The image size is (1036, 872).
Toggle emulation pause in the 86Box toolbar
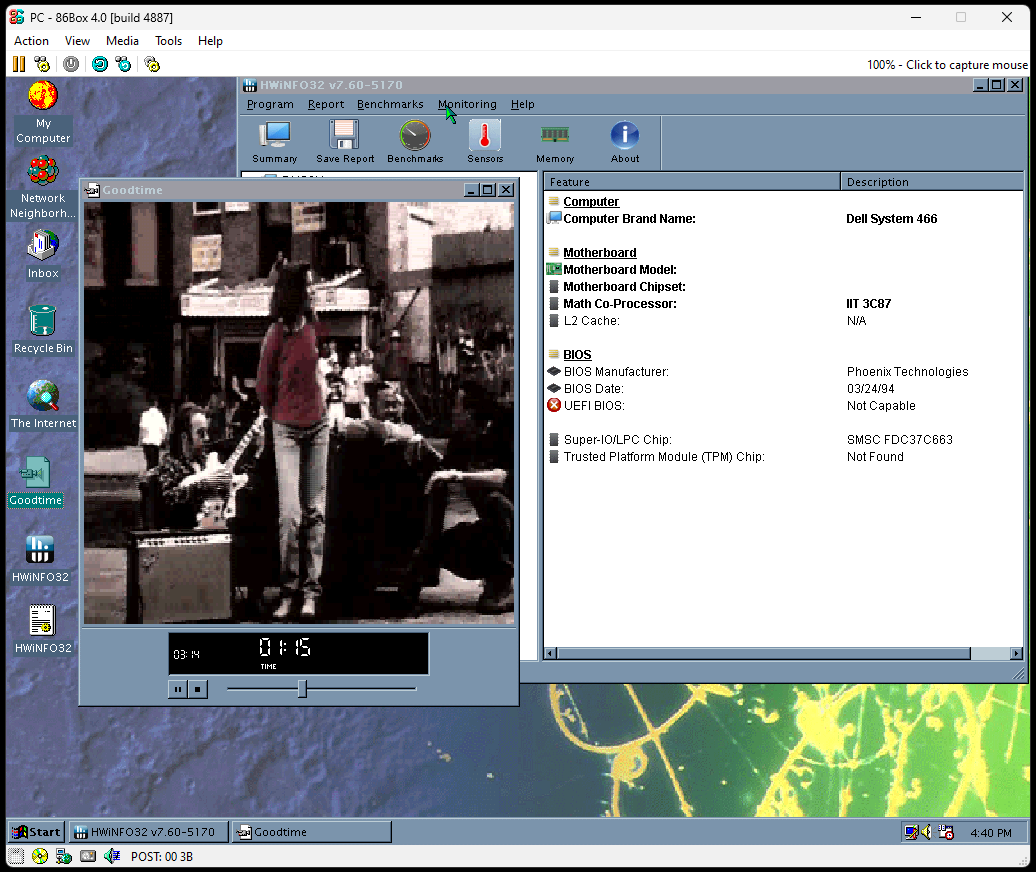pyautogui.click(x=18, y=64)
